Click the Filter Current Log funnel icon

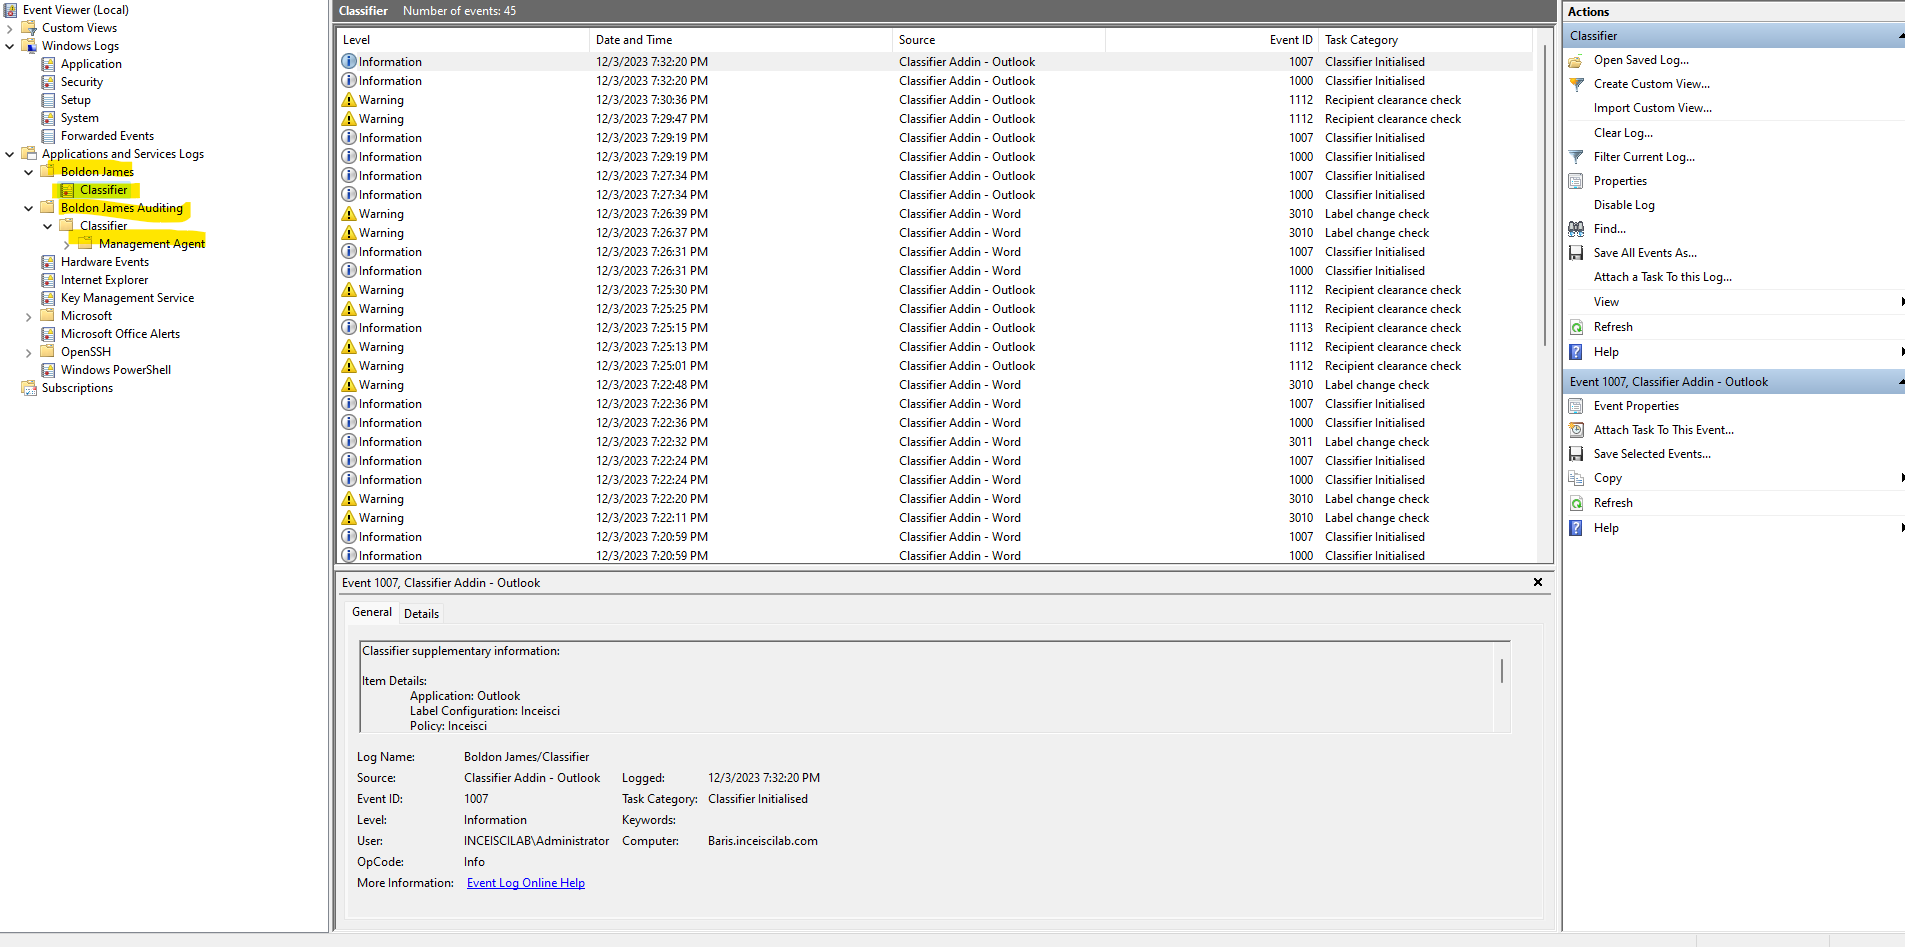pos(1576,157)
